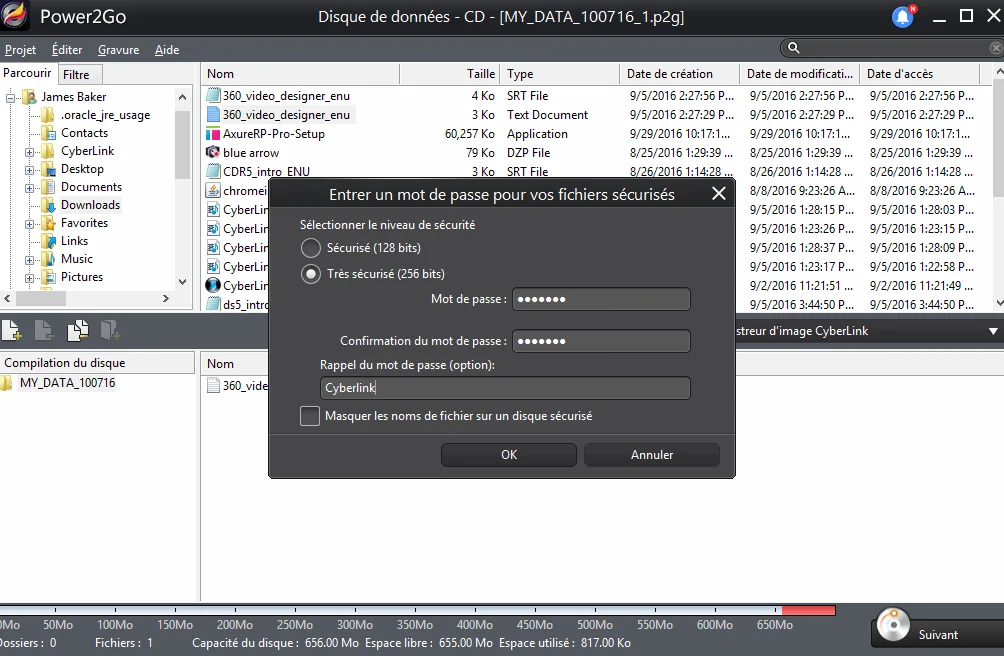Open the enregistreur d'image CyberLink dropdown
The height and width of the screenshot is (656, 1004).
[993, 332]
